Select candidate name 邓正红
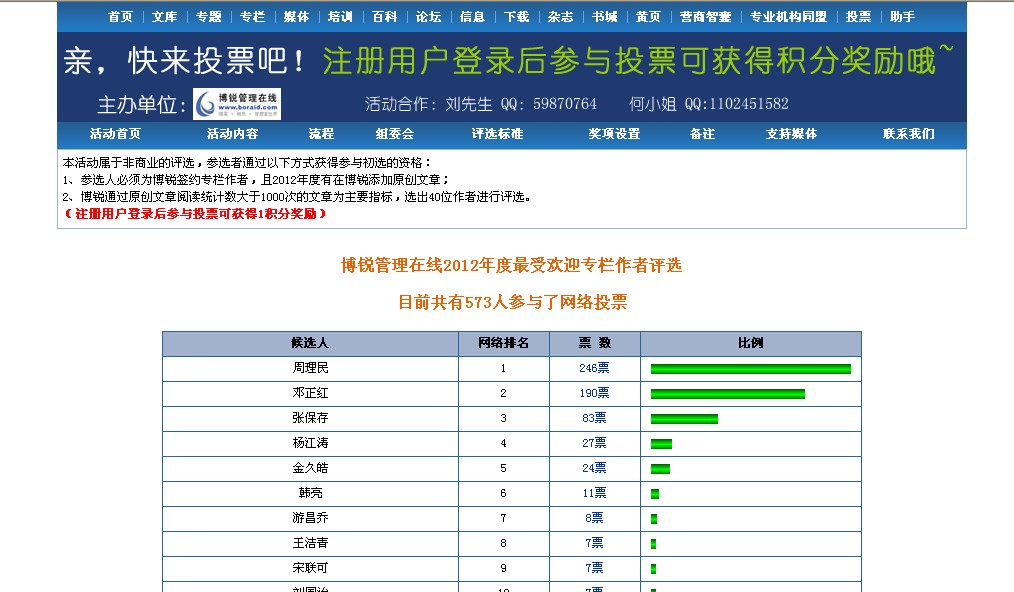 point(310,393)
